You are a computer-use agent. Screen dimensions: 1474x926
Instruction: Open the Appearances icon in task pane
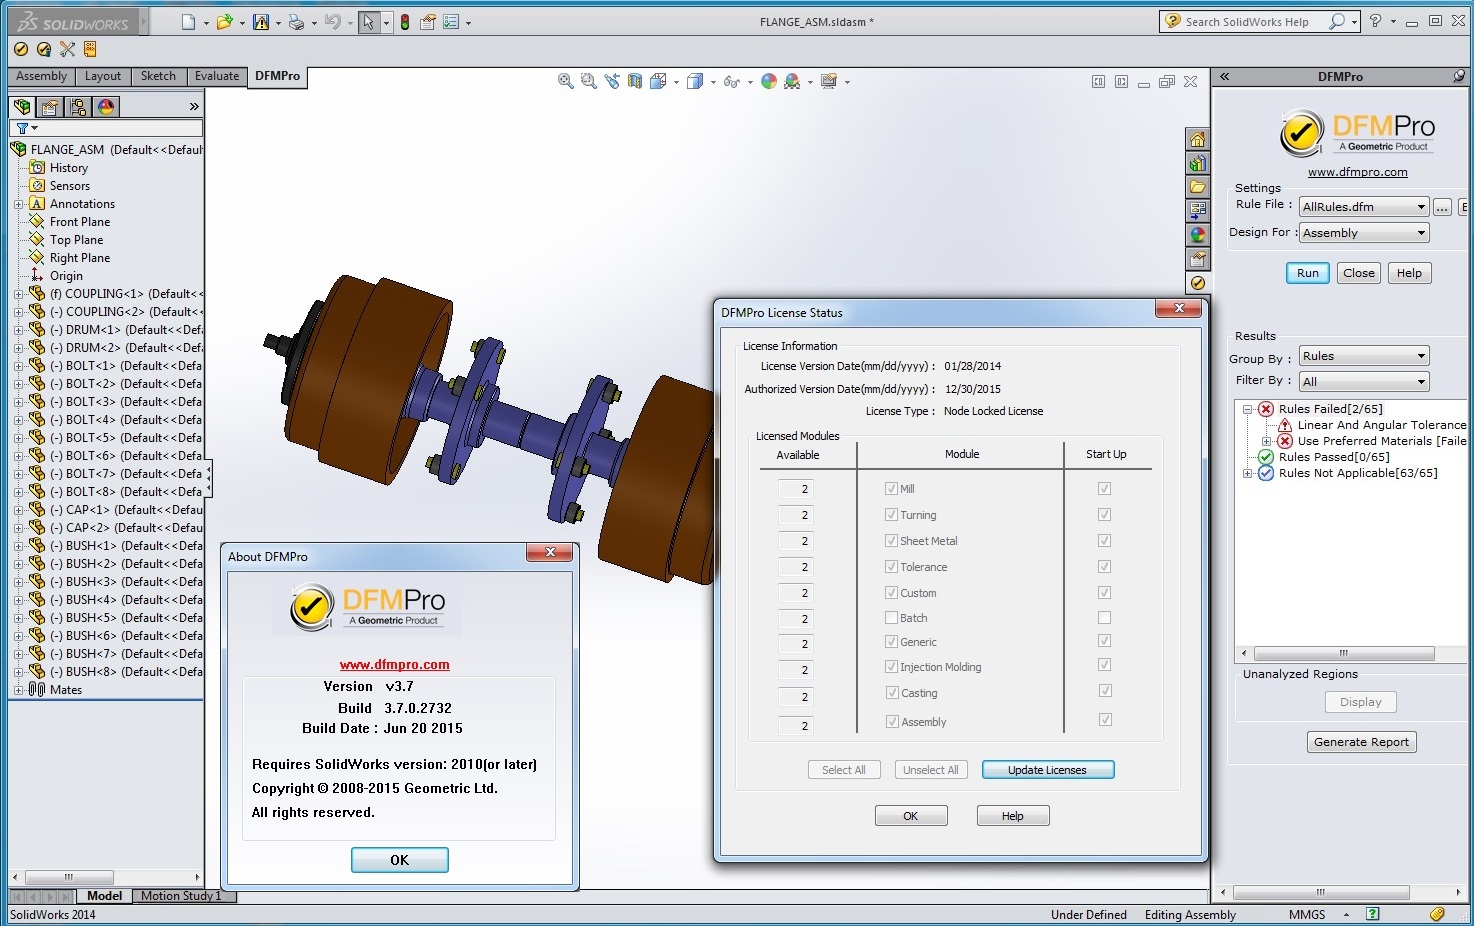click(1197, 235)
